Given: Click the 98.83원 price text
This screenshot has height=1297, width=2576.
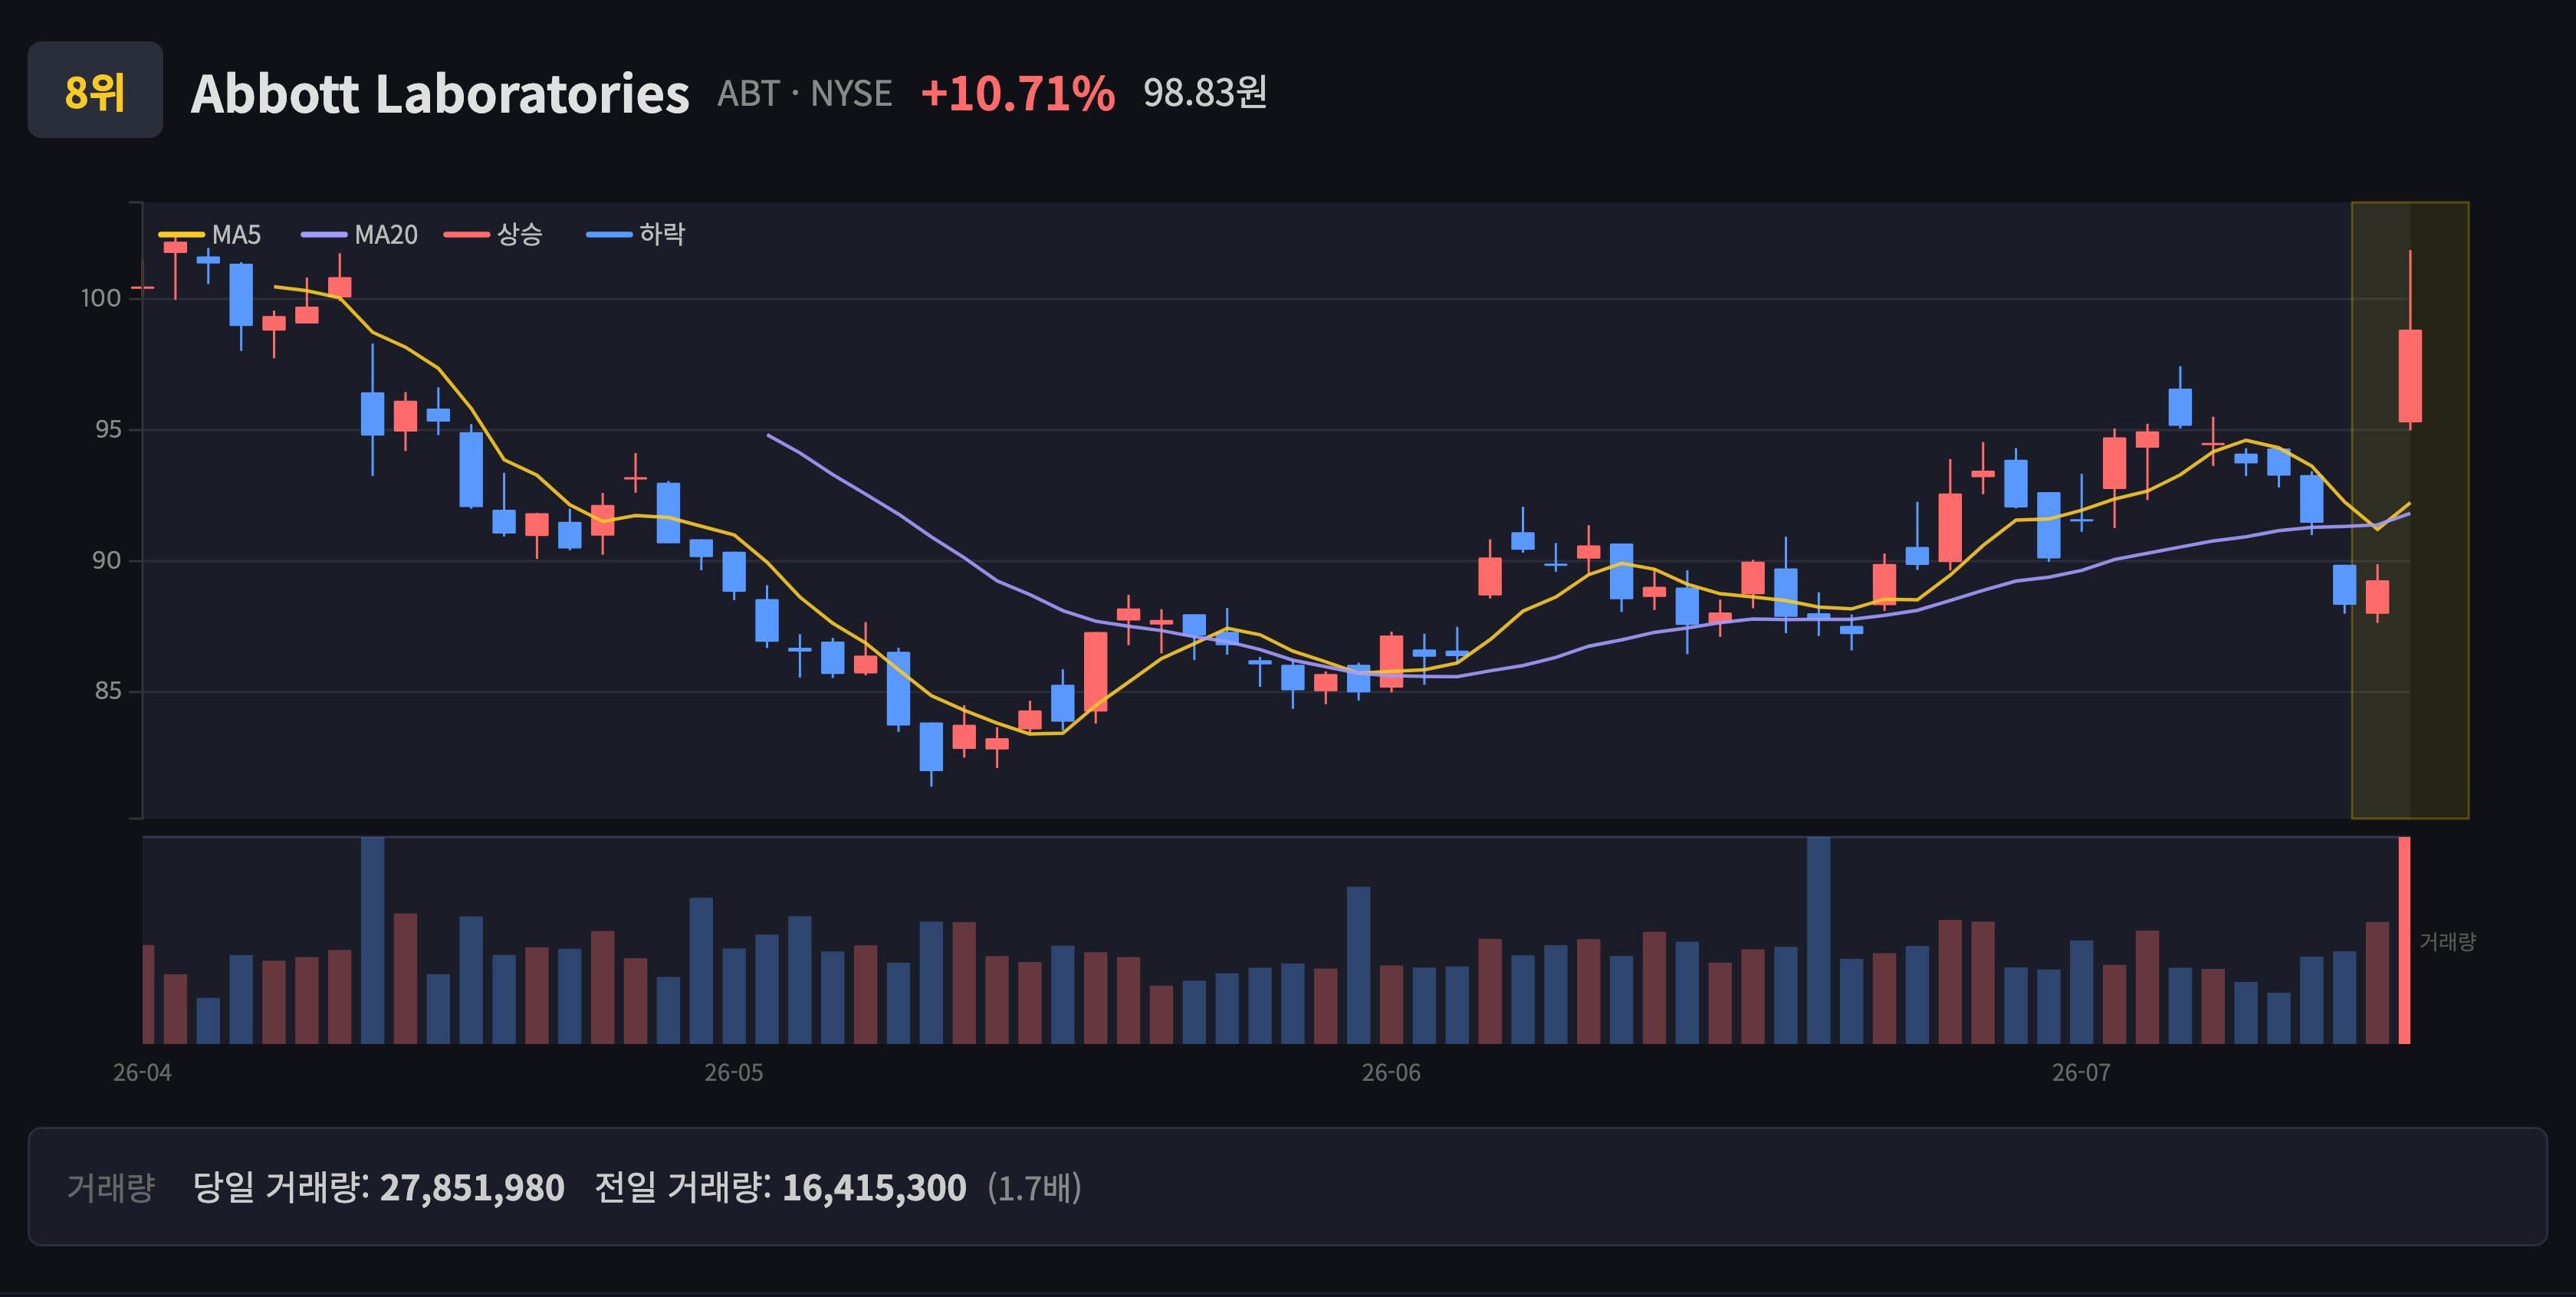Looking at the screenshot, I should tap(1205, 93).
